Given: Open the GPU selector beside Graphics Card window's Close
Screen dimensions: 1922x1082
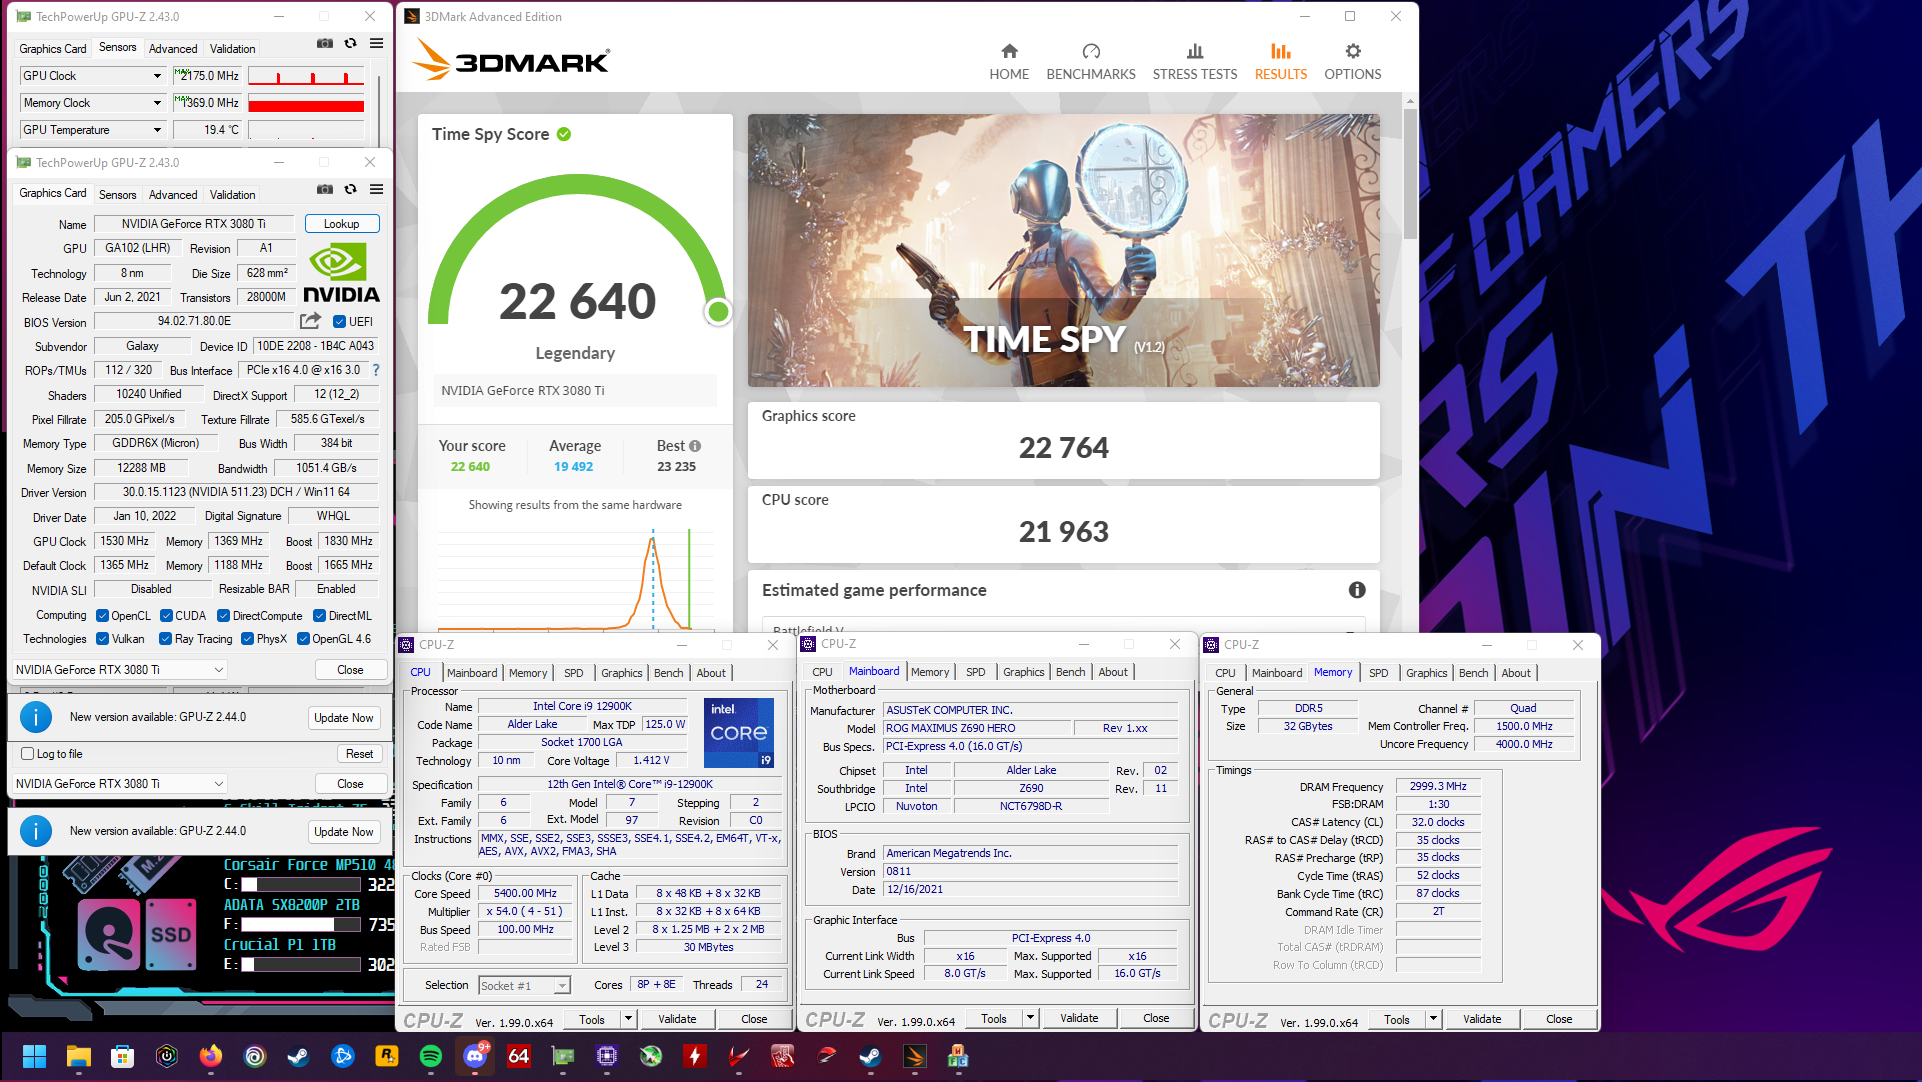Looking at the screenshot, I should [x=120, y=670].
